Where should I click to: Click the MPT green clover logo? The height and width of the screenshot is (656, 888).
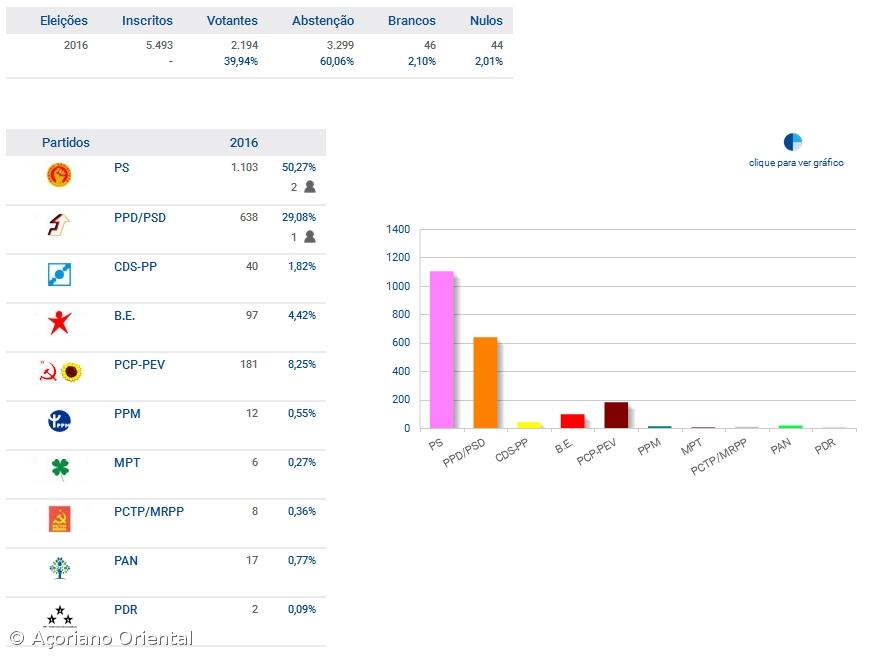click(x=59, y=470)
